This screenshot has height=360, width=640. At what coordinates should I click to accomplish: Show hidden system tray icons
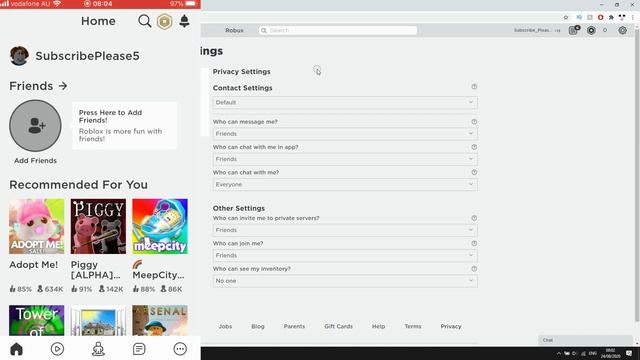coord(559,353)
